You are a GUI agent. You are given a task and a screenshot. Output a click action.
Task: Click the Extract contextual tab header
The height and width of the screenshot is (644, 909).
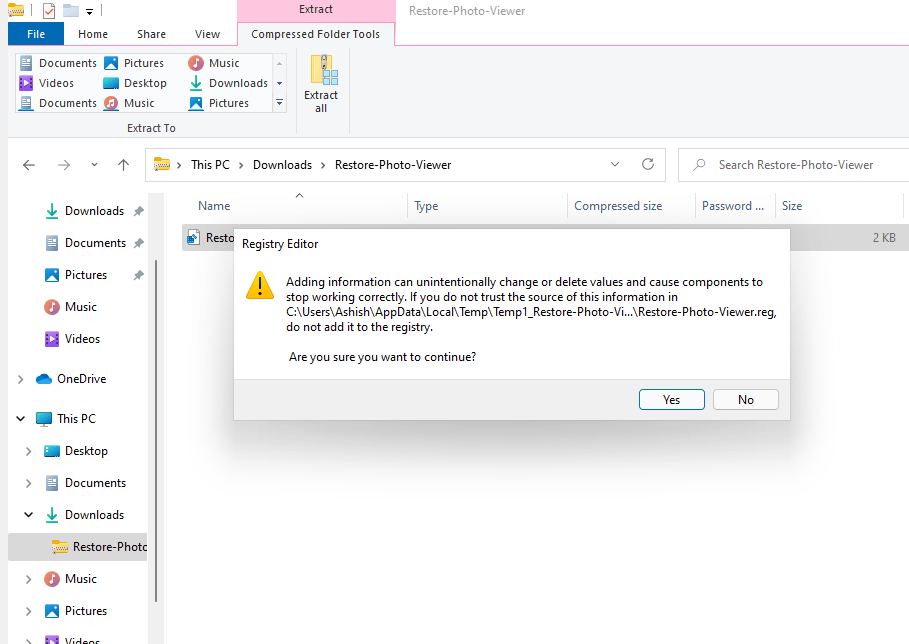tap(316, 10)
